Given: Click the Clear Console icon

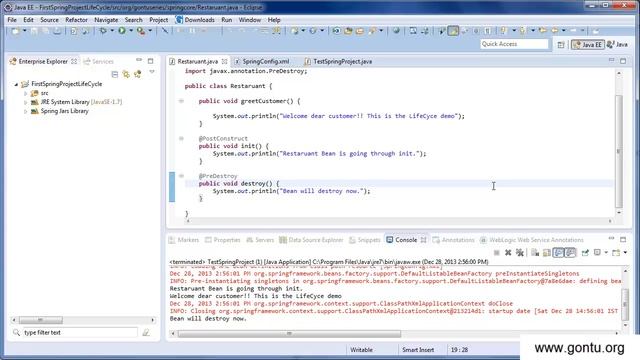Looking at the screenshot, I should click(x=535, y=253).
